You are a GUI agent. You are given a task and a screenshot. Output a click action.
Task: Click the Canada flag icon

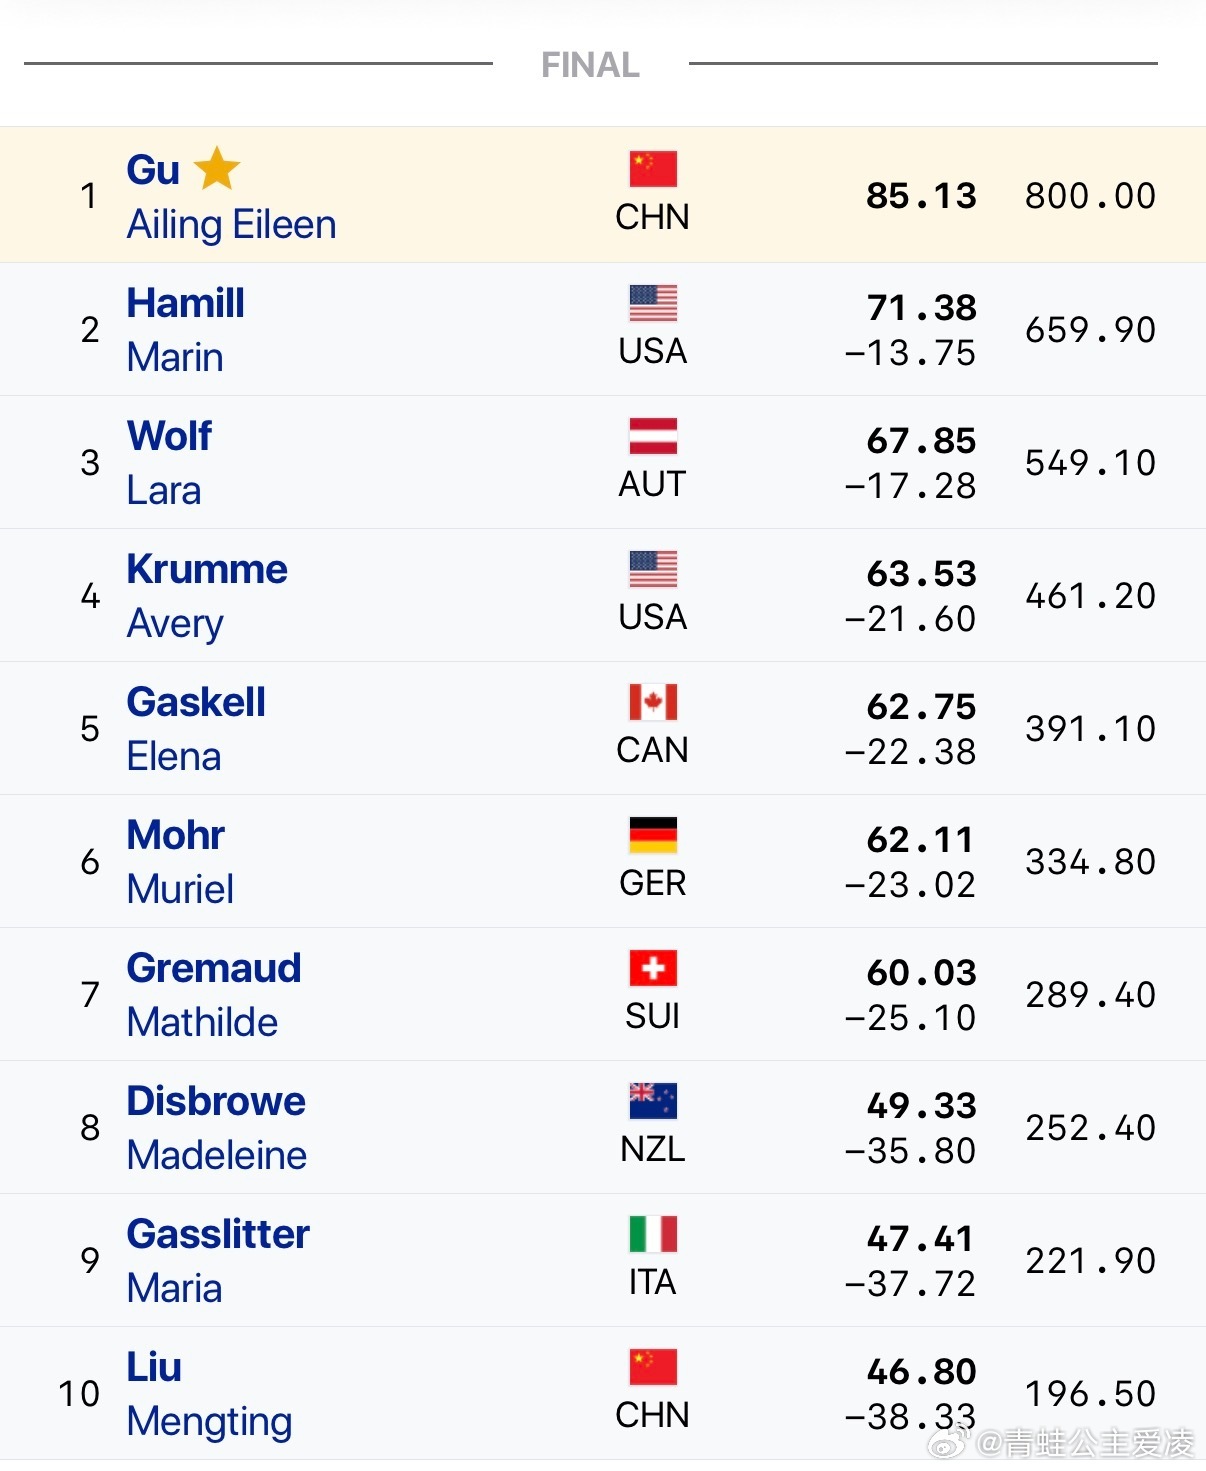652,702
